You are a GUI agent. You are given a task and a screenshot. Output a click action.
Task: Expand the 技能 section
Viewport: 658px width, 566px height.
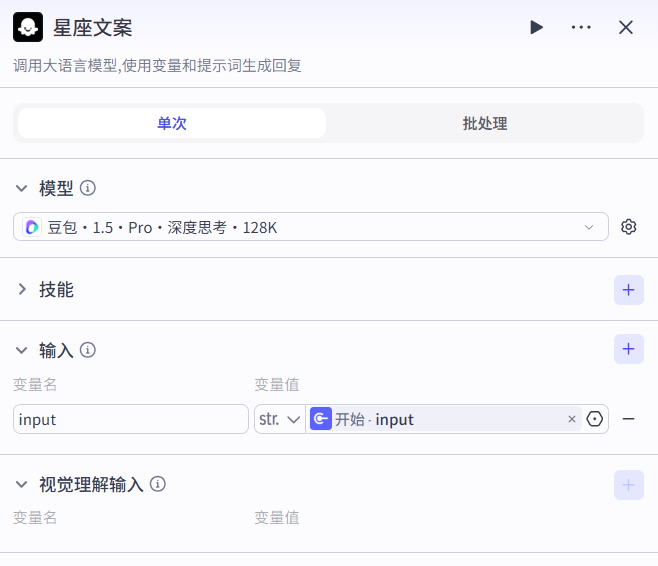[22, 290]
